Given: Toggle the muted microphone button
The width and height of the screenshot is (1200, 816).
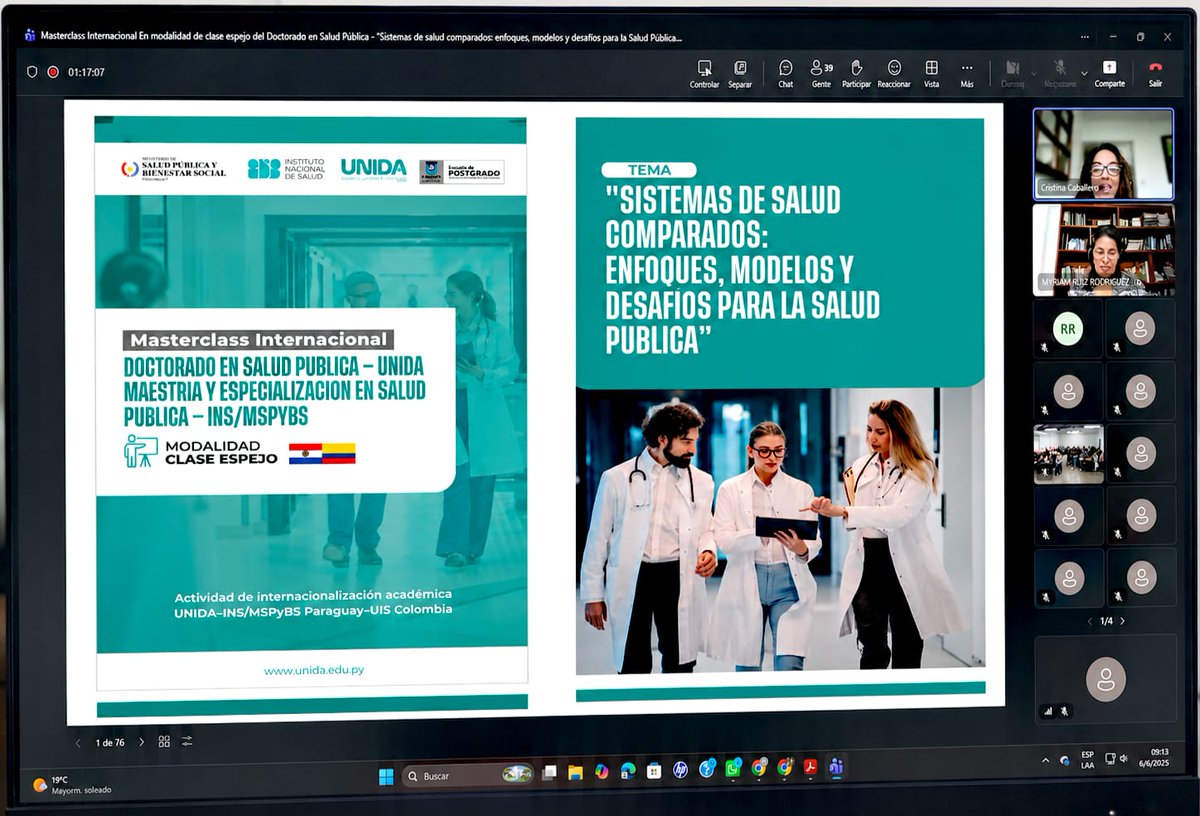Looking at the screenshot, I should coord(1060,73).
